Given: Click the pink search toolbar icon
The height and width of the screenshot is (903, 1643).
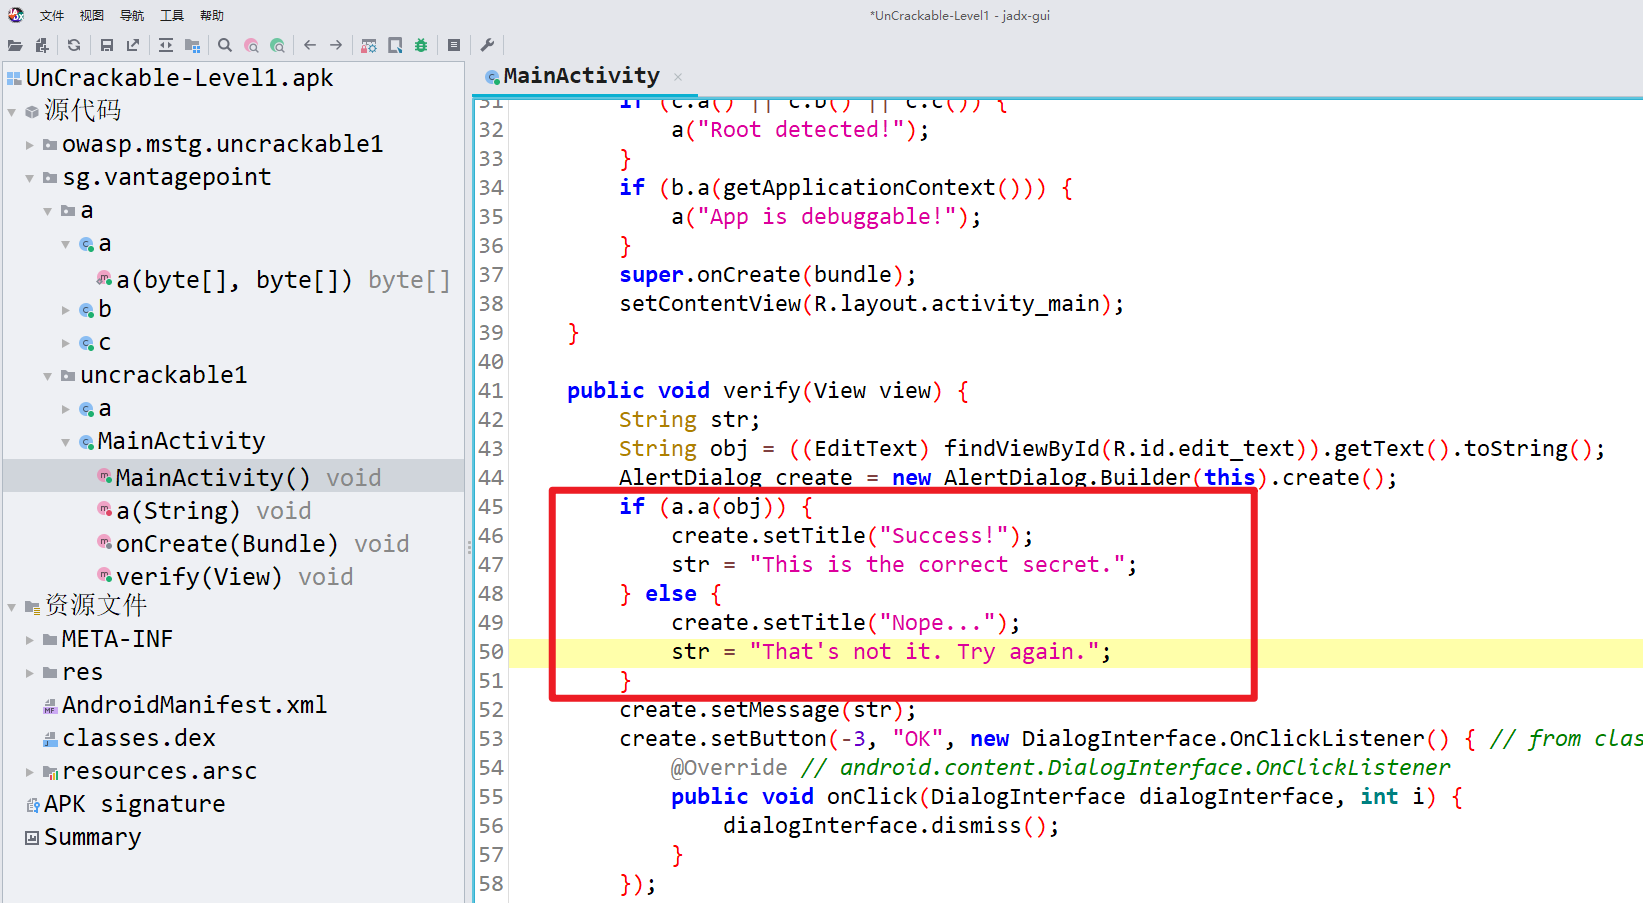Looking at the screenshot, I should (251, 45).
